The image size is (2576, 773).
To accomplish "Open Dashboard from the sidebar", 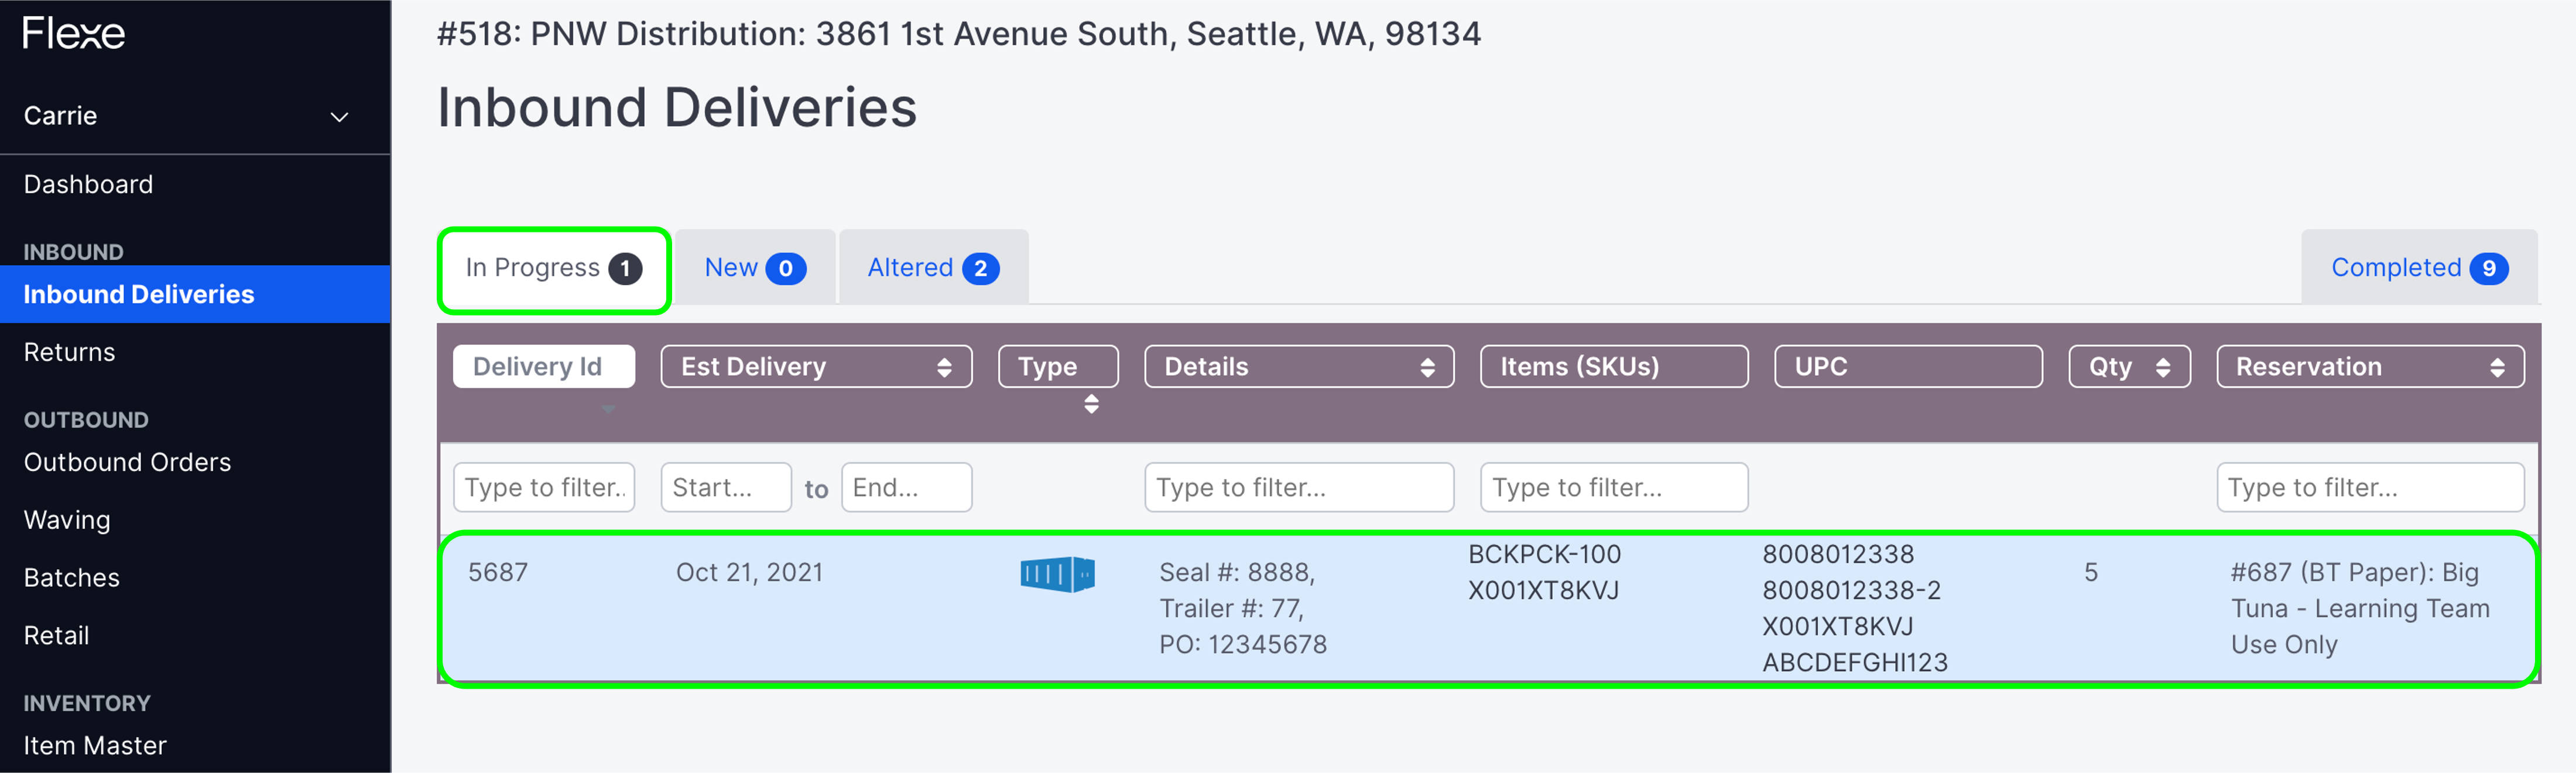I will pyautogui.click(x=88, y=184).
